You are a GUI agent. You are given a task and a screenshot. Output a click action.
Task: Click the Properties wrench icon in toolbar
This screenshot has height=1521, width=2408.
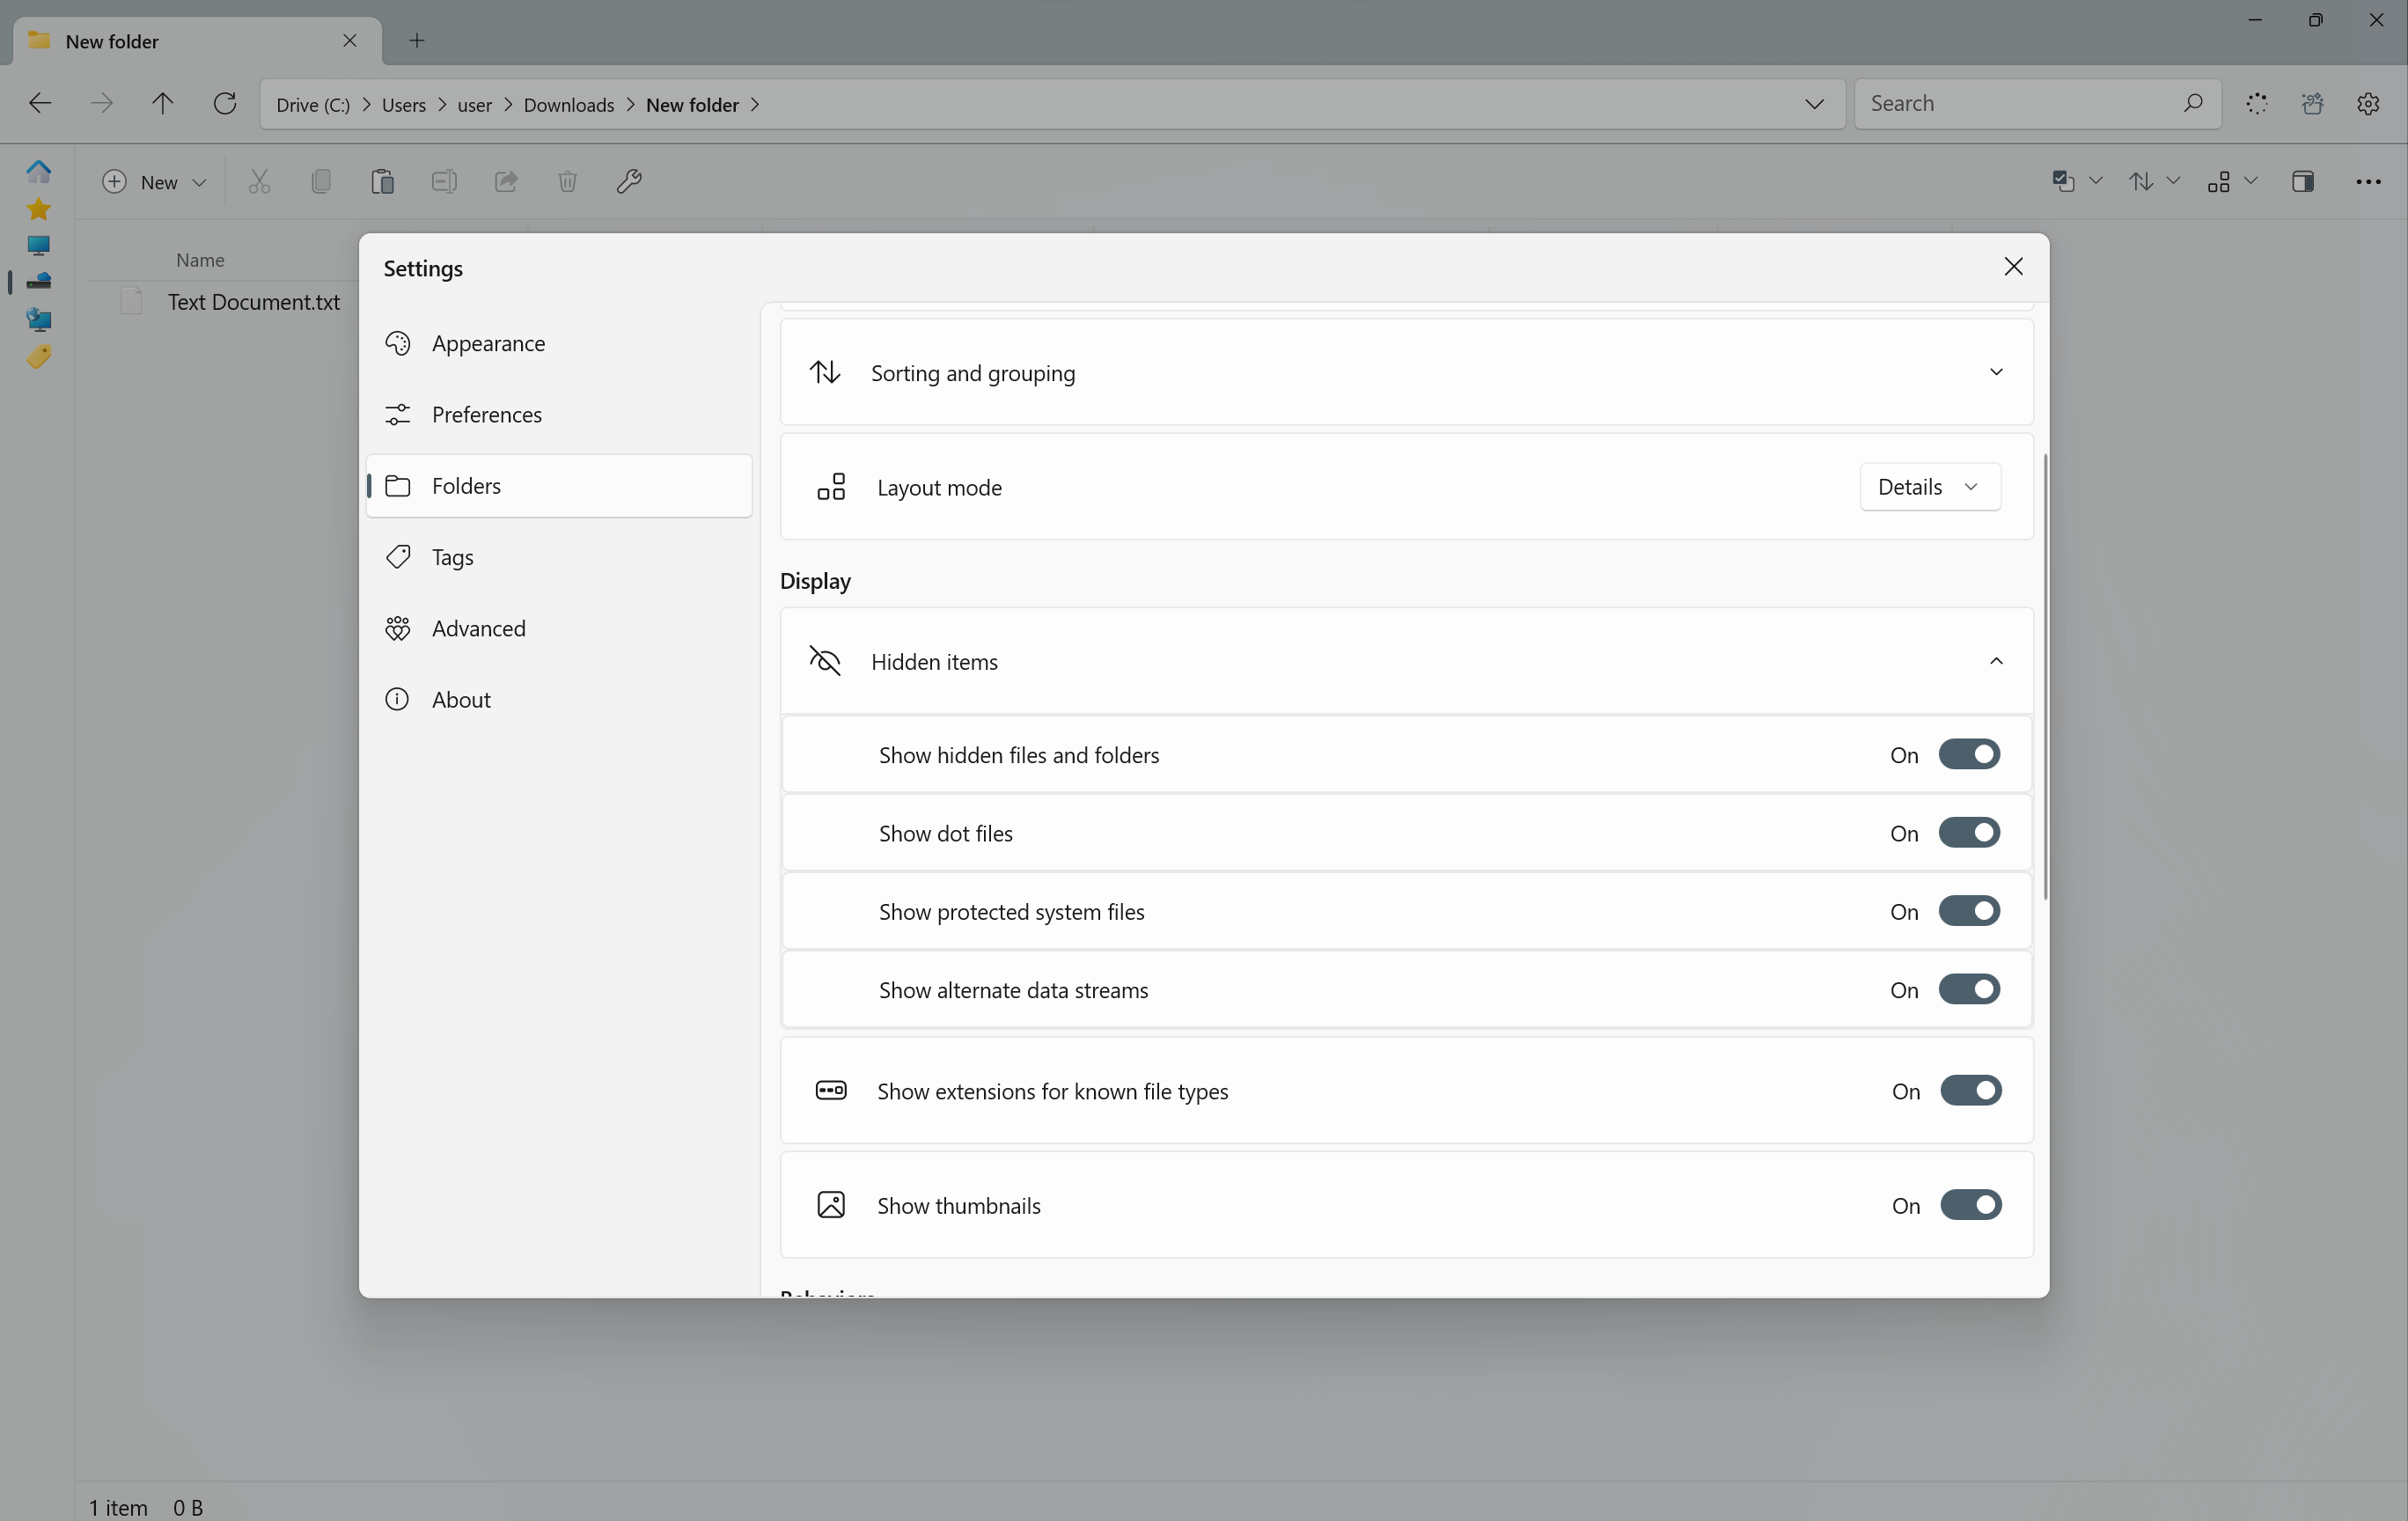(x=628, y=181)
